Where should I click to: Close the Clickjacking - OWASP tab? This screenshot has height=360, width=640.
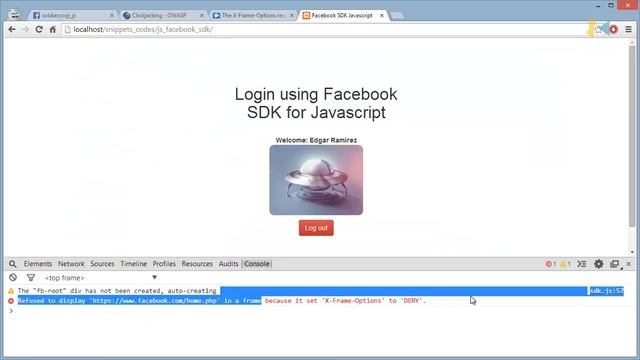202,15
